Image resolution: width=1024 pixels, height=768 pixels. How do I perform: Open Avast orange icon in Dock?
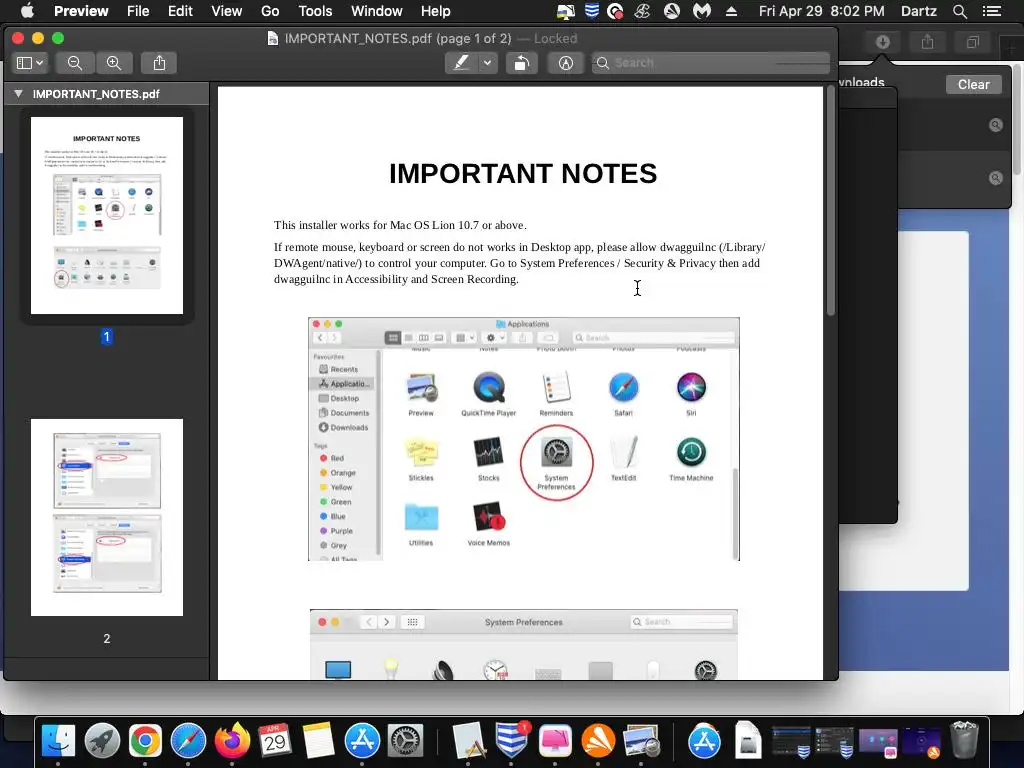click(598, 741)
